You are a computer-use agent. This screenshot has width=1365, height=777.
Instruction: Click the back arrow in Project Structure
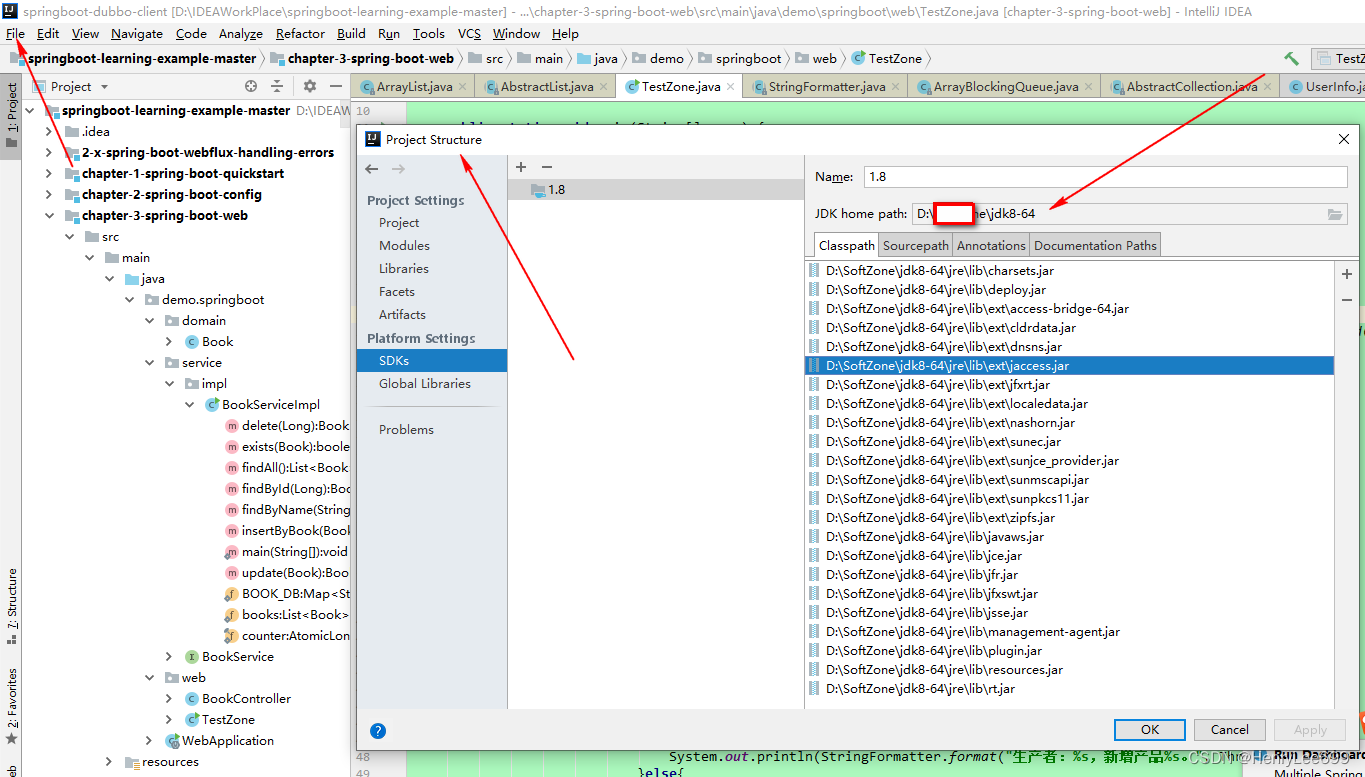tap(372, 169)
